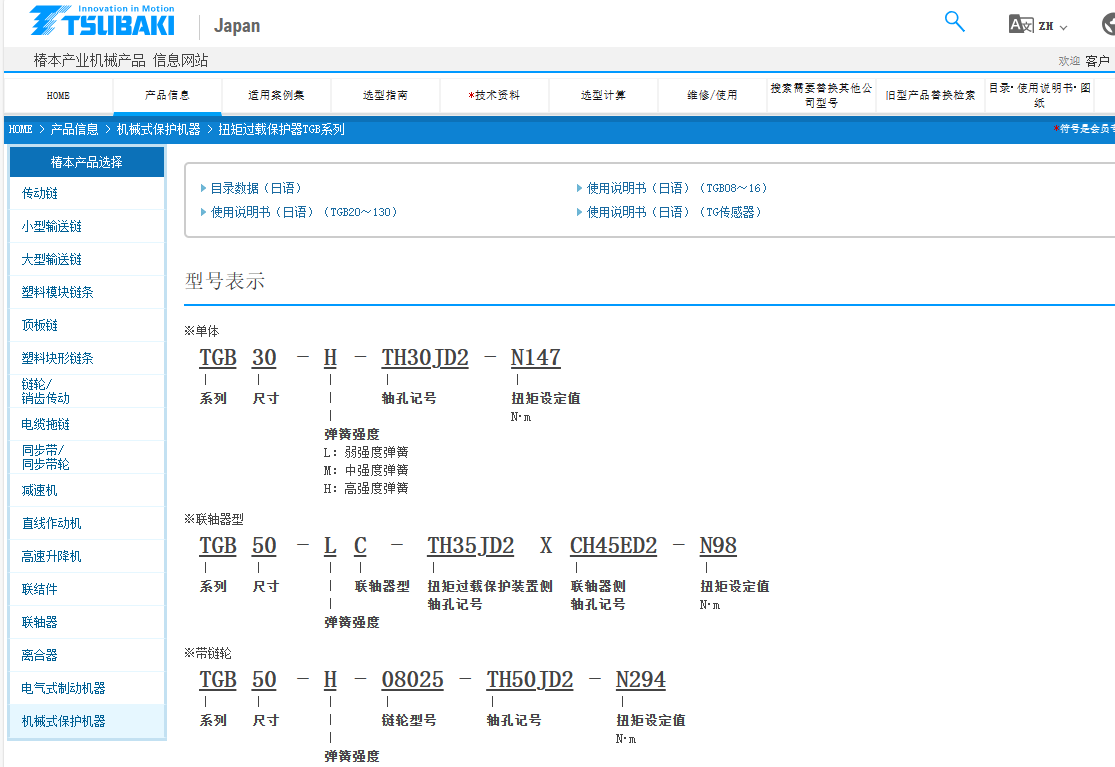
Task: Click 旧型产品替换检索 in the top navigation
Action: click(x=931, y=96)
